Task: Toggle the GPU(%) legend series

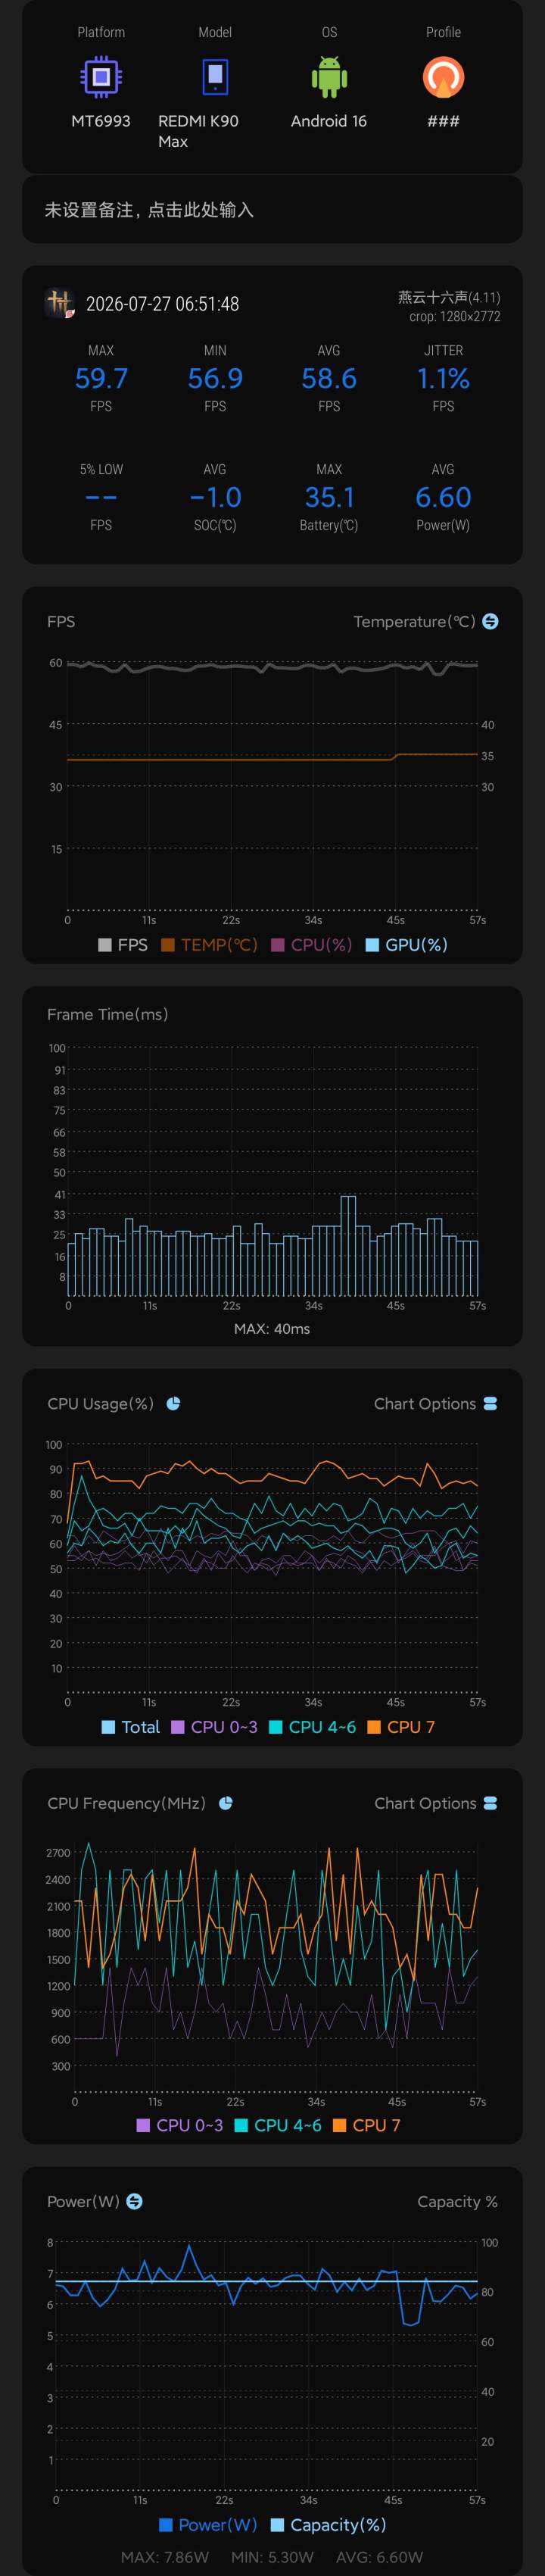Action: coord(406,944)
